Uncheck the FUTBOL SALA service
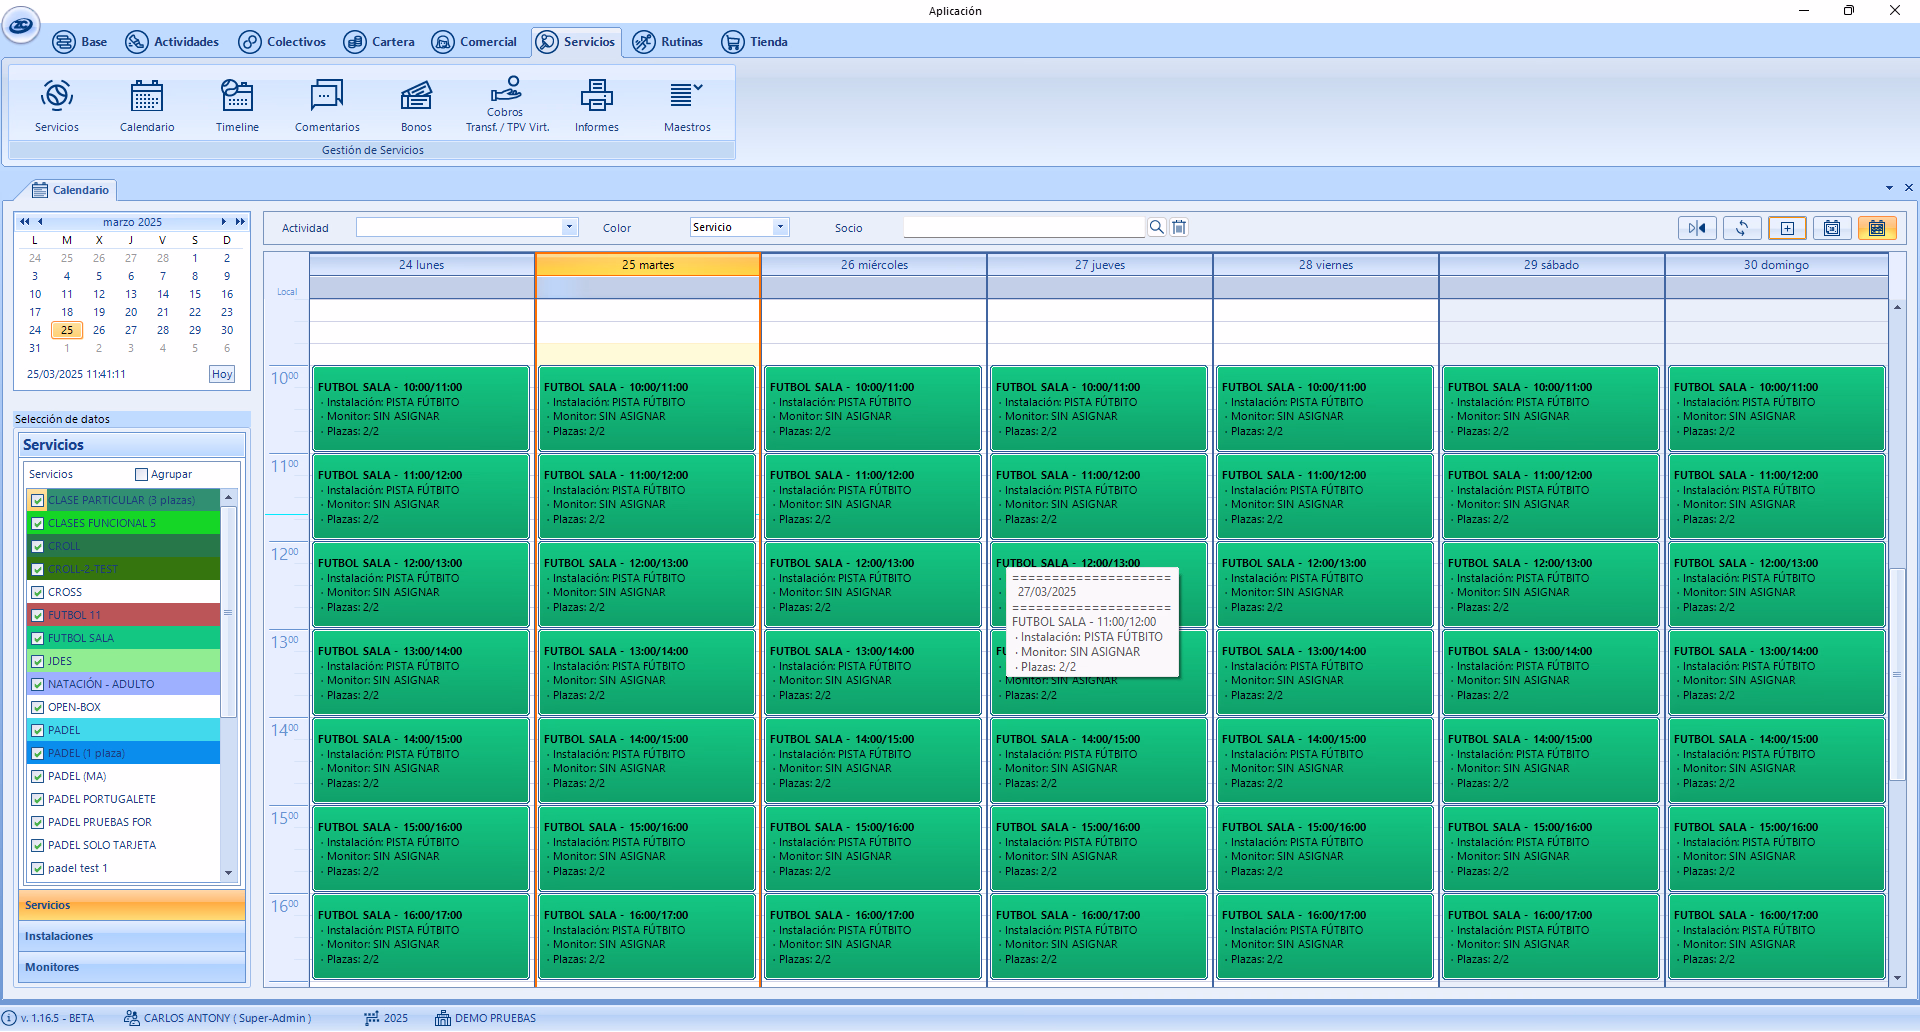Viewport: 1920px width, 1032px height. (x=38, y=639)
